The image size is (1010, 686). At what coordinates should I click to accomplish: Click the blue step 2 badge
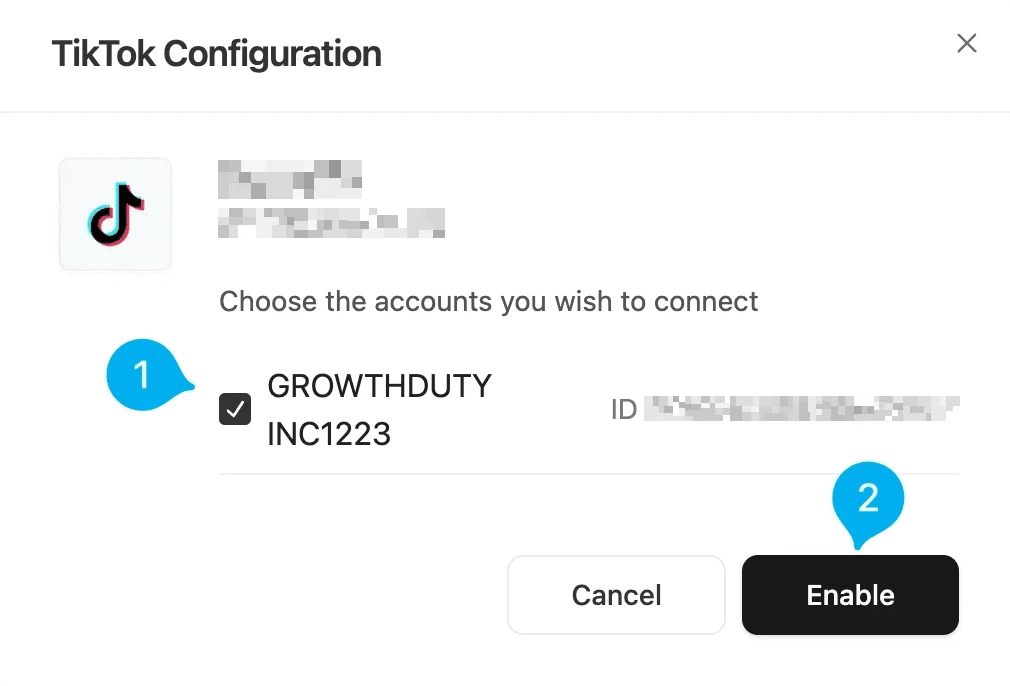pyautogui.click(x=868, y=499)
